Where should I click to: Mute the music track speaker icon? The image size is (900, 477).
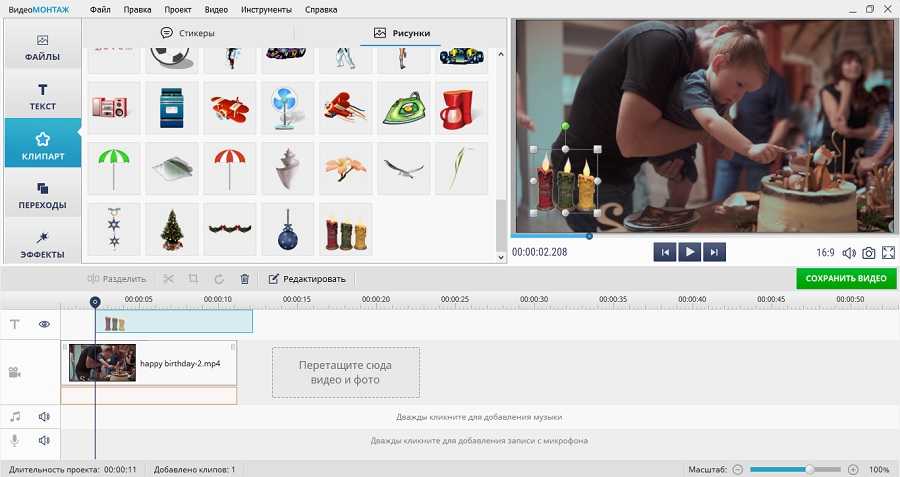coord(44,416)
